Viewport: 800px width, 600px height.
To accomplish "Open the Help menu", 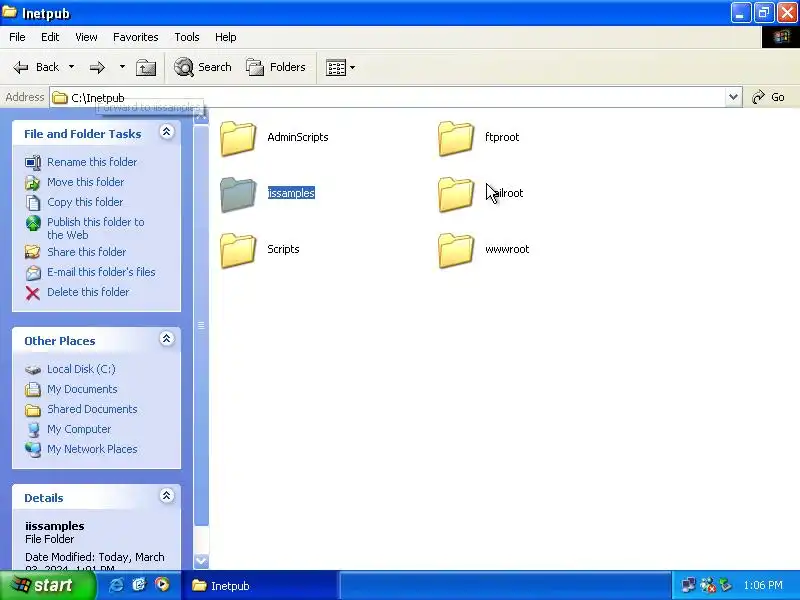I will [x=226, y=37].
